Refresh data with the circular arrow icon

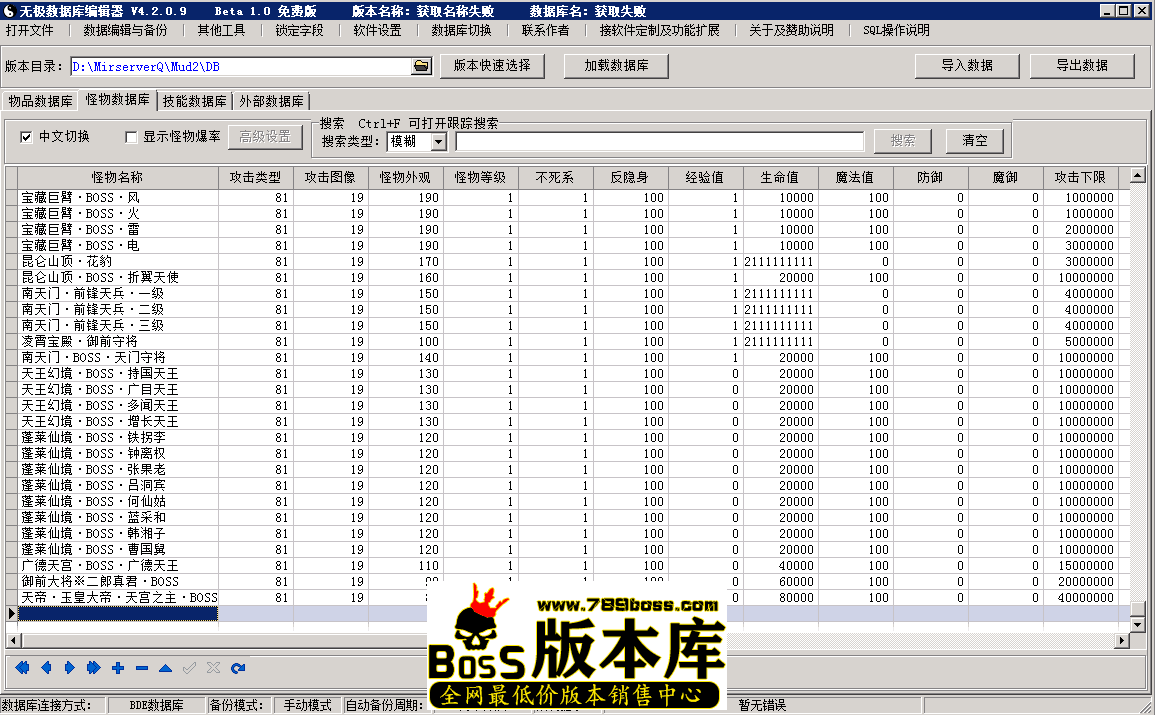237,667
